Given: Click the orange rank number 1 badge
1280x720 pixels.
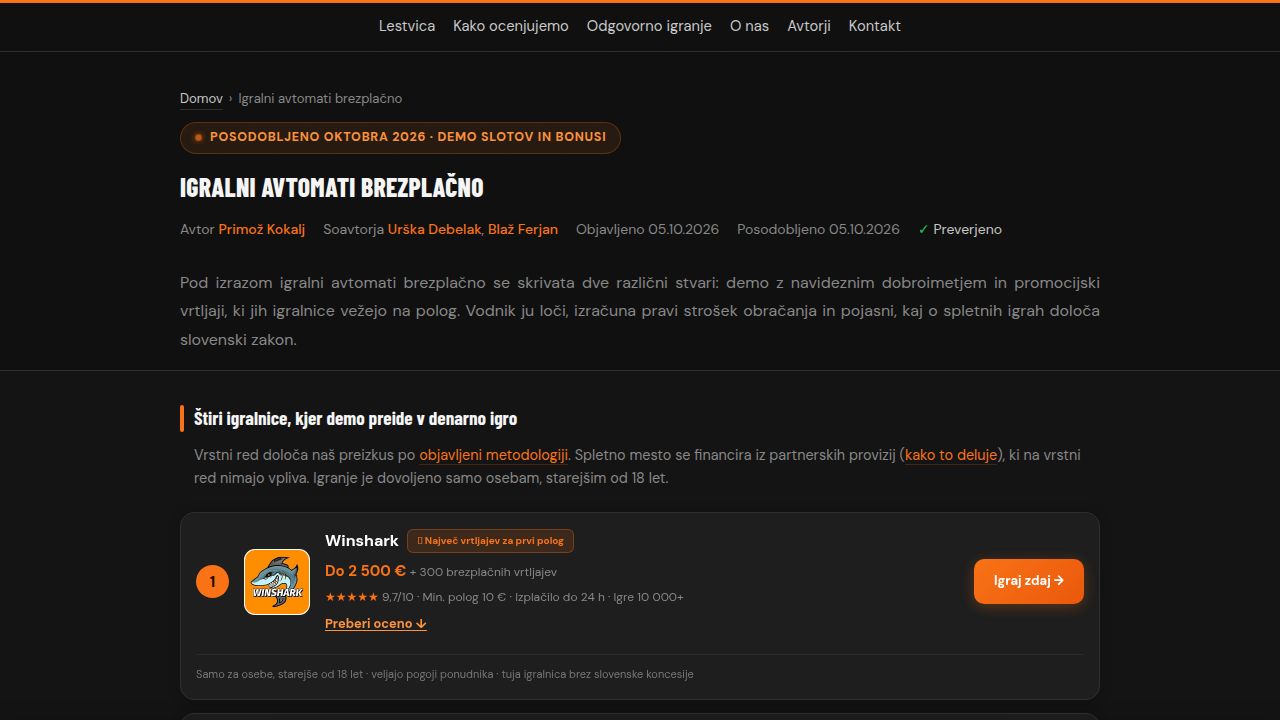Looking at the screenshot, I should (x=212, y=582).
